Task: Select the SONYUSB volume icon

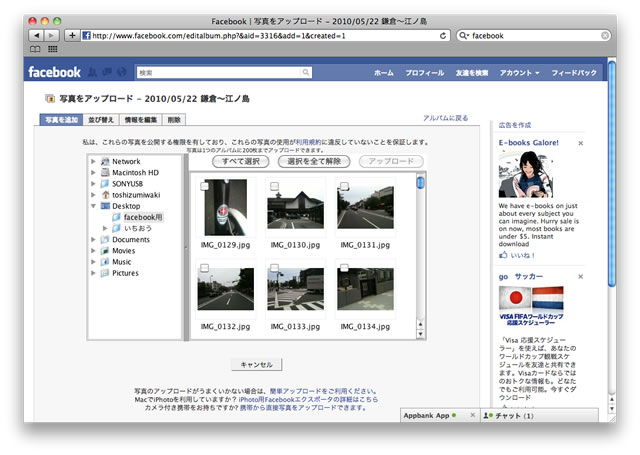Action: pyautogui.click(x=105, y=184)
